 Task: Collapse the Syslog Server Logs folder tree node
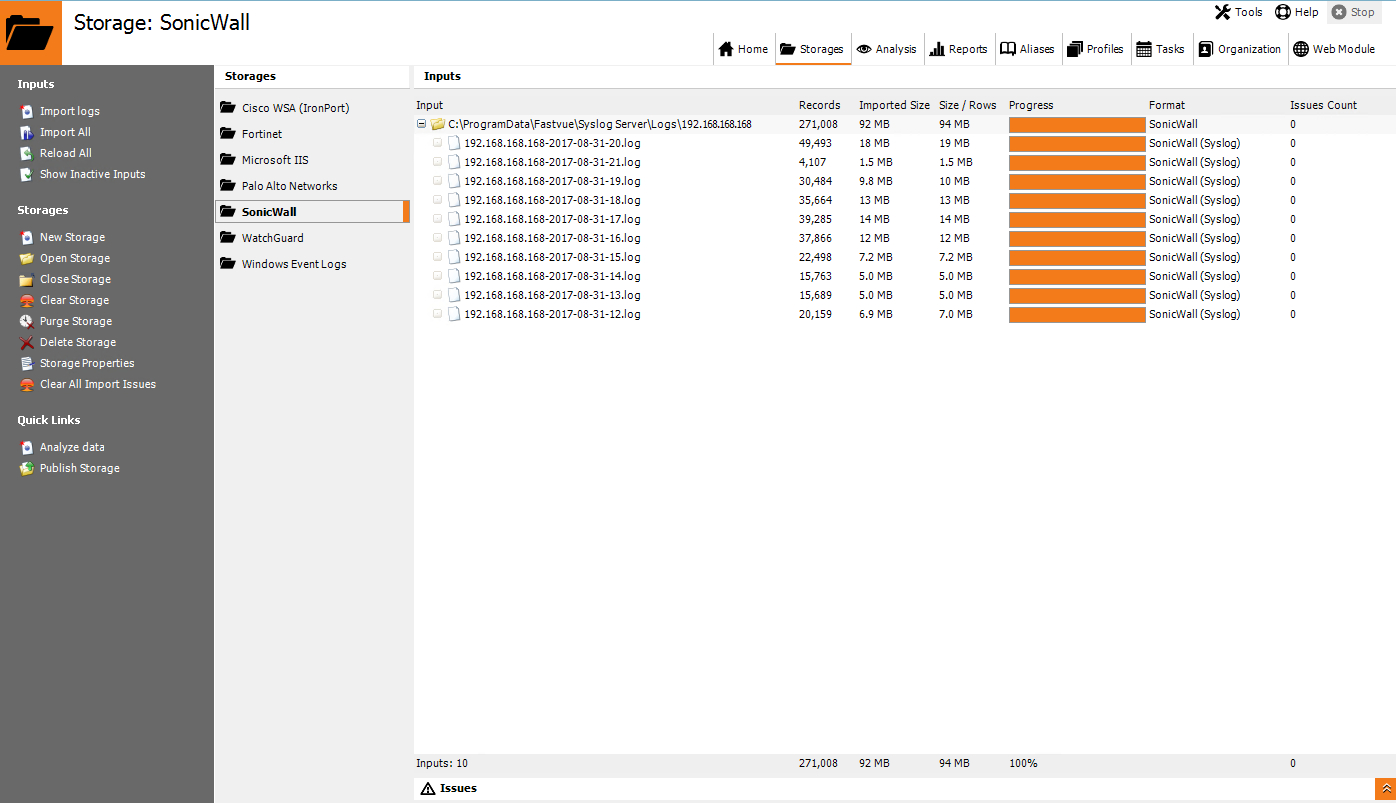(421, 124)
